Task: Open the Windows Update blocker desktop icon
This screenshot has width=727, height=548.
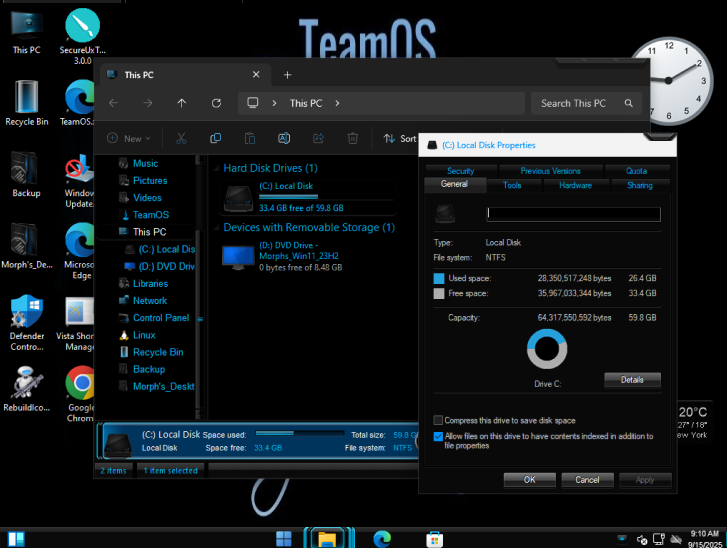Action: pyautogui.click(x=80, y=181)
